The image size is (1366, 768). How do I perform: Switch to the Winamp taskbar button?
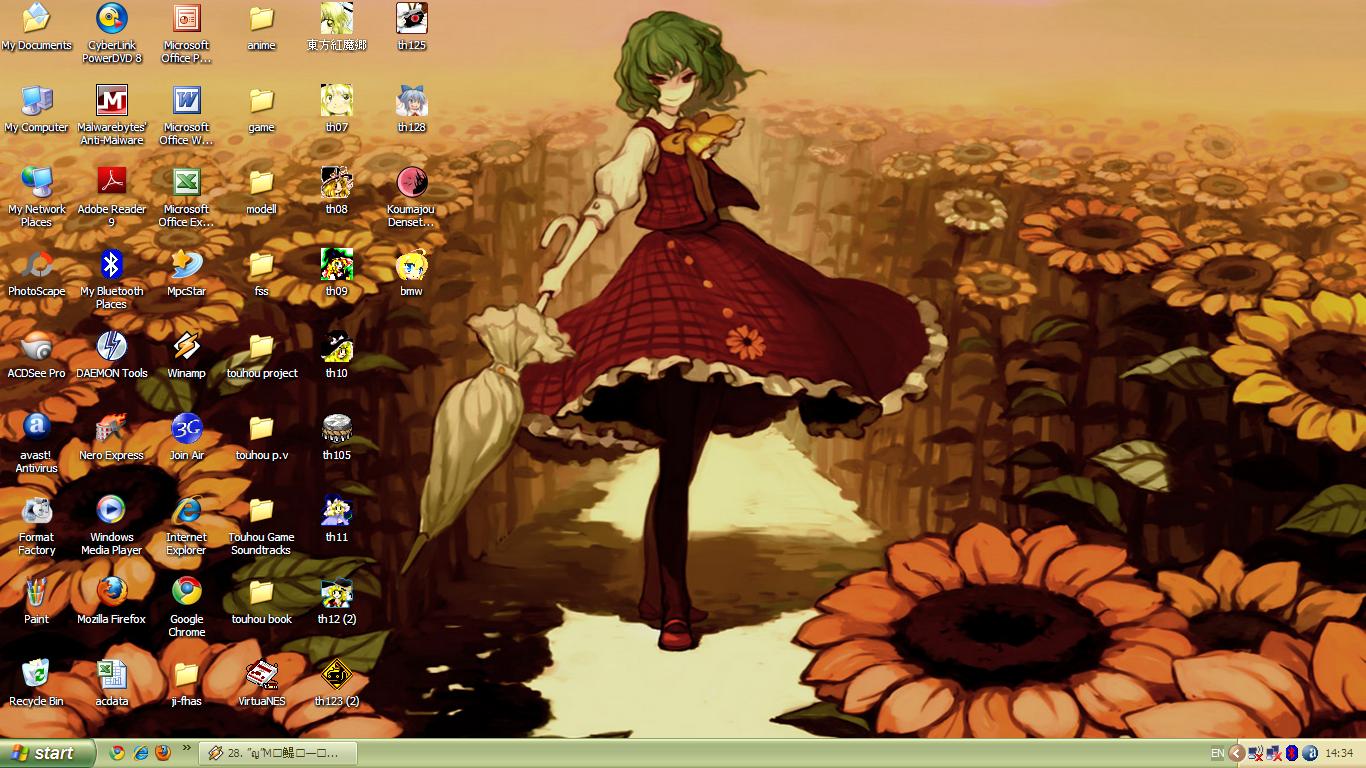pos(277,753)
